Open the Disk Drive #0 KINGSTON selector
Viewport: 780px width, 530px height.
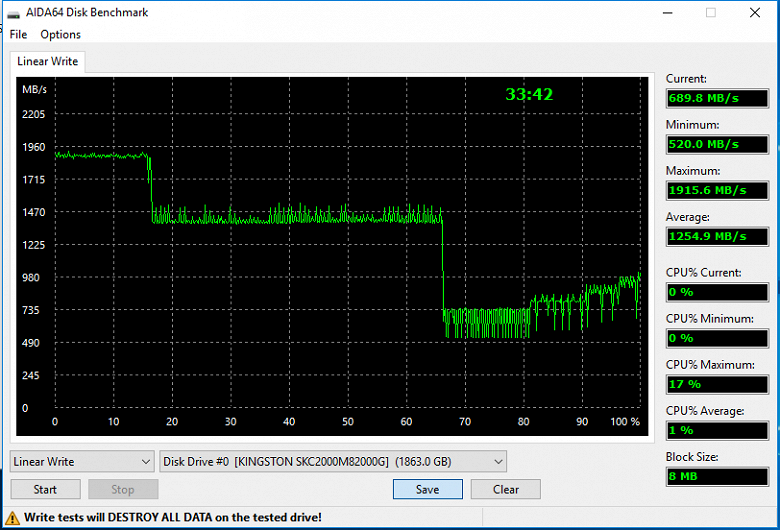(x=333, y=462)
